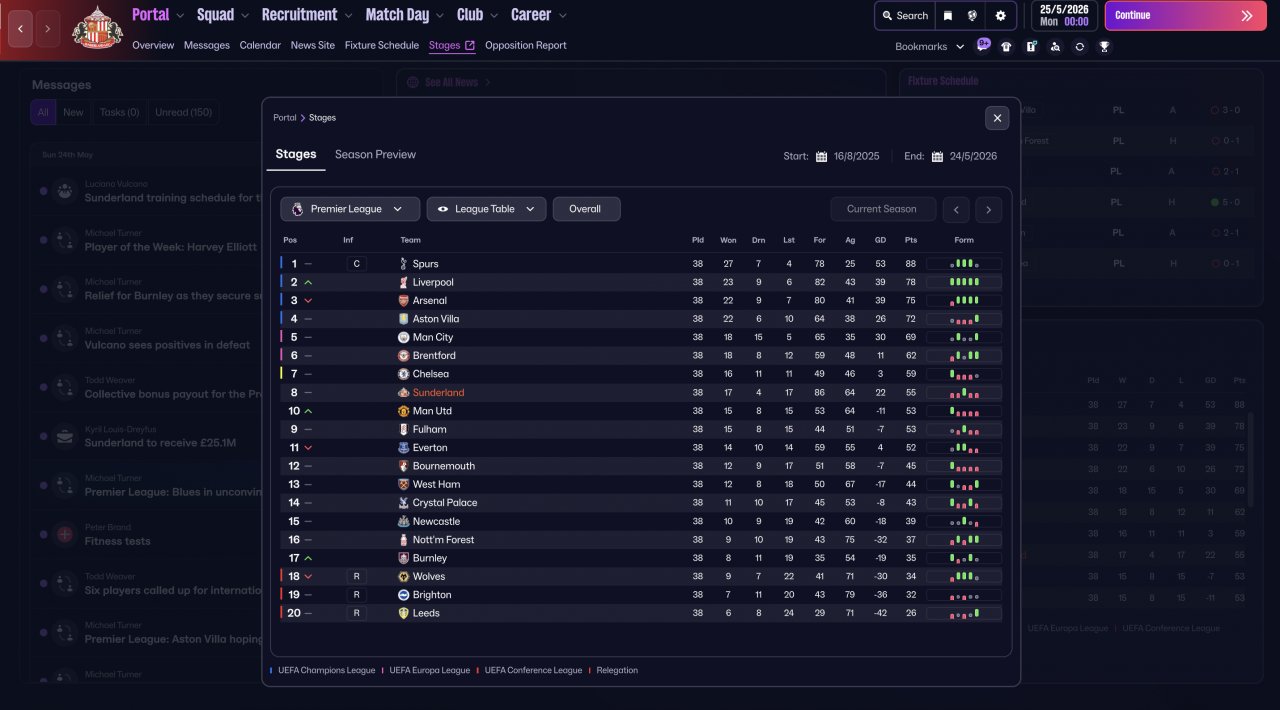Open the Overview sub-tab
Screen dimensions: 1280x710
[x=153, y=45]
